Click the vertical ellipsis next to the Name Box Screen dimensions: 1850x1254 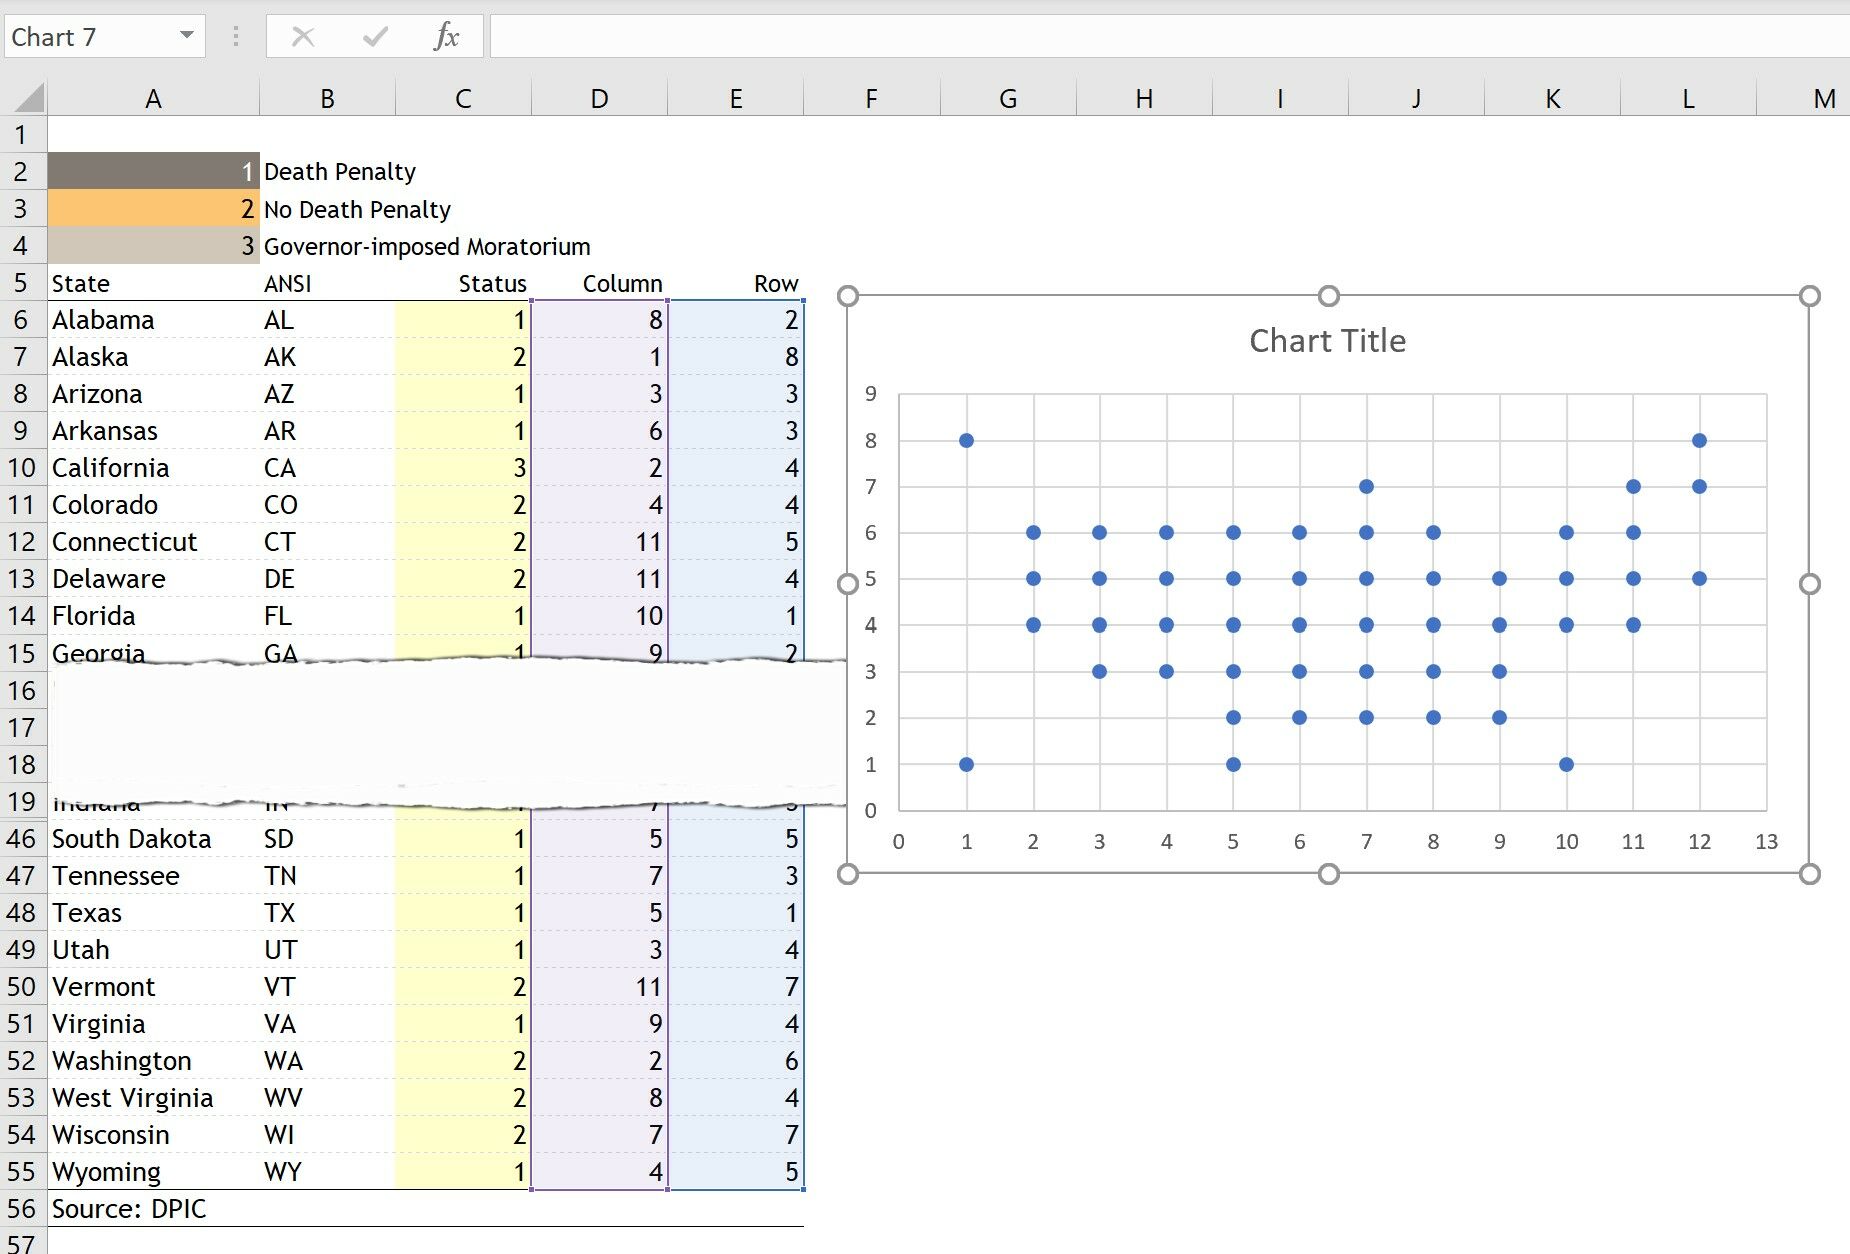coord(235,37)
